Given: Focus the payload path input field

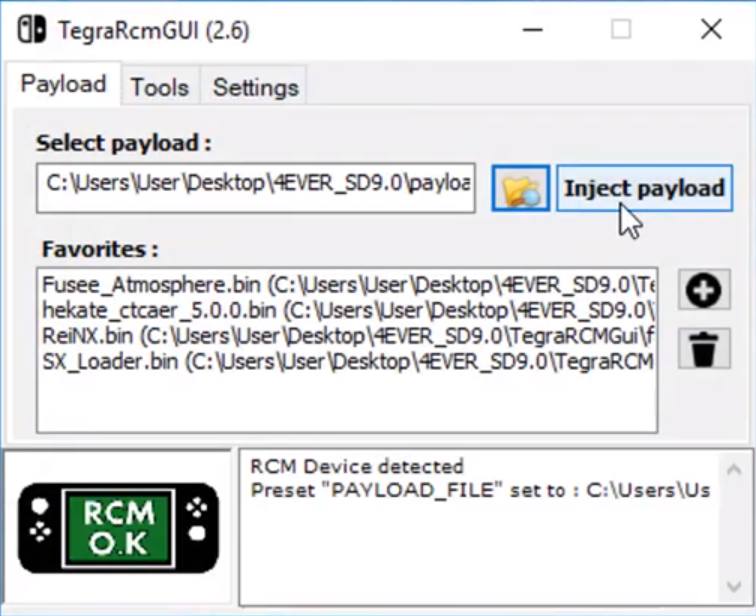Looking at the screenshot, I should 256,188.
